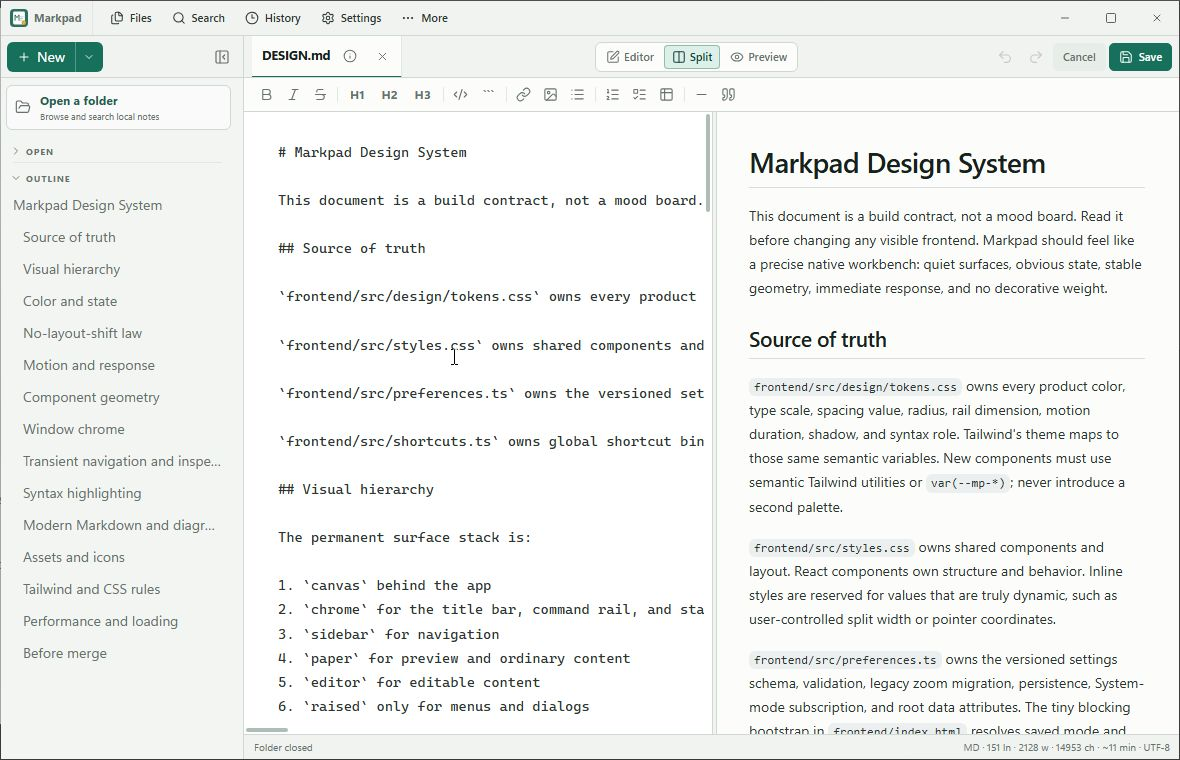Switch to Preview view mode

point(759,57)
